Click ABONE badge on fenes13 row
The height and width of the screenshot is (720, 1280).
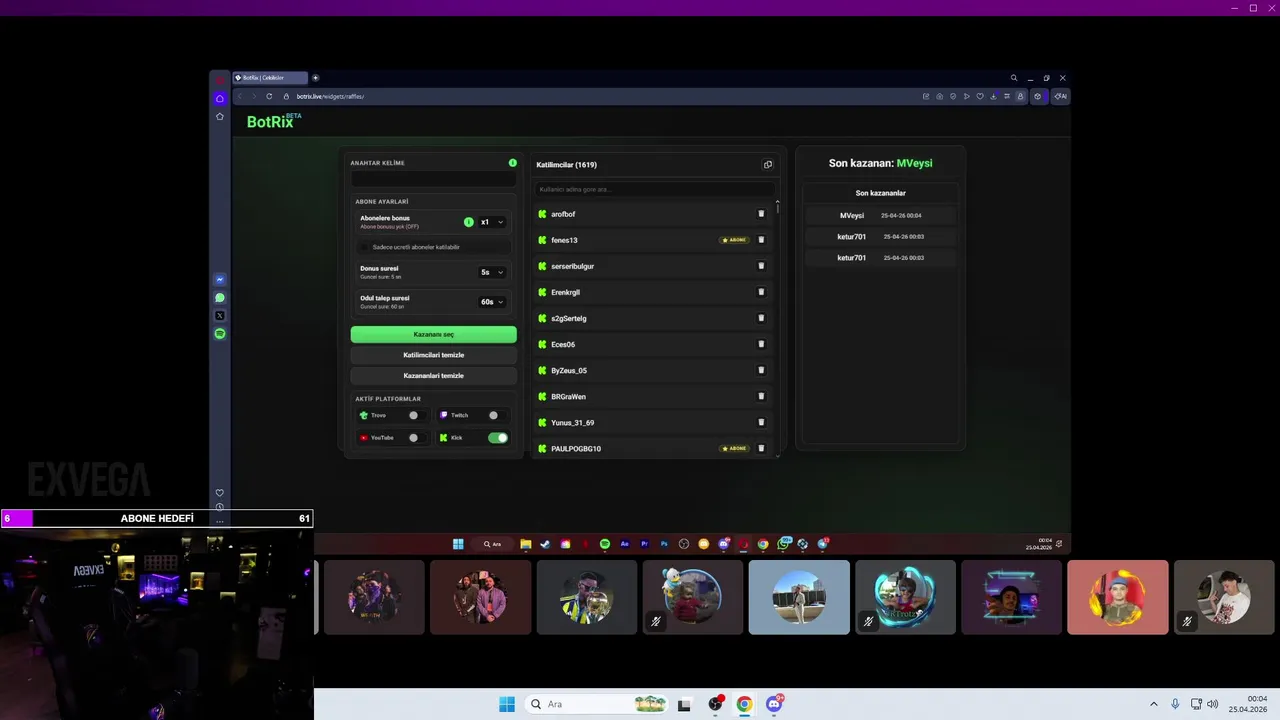pyautogui.click(x=734, y=240)
